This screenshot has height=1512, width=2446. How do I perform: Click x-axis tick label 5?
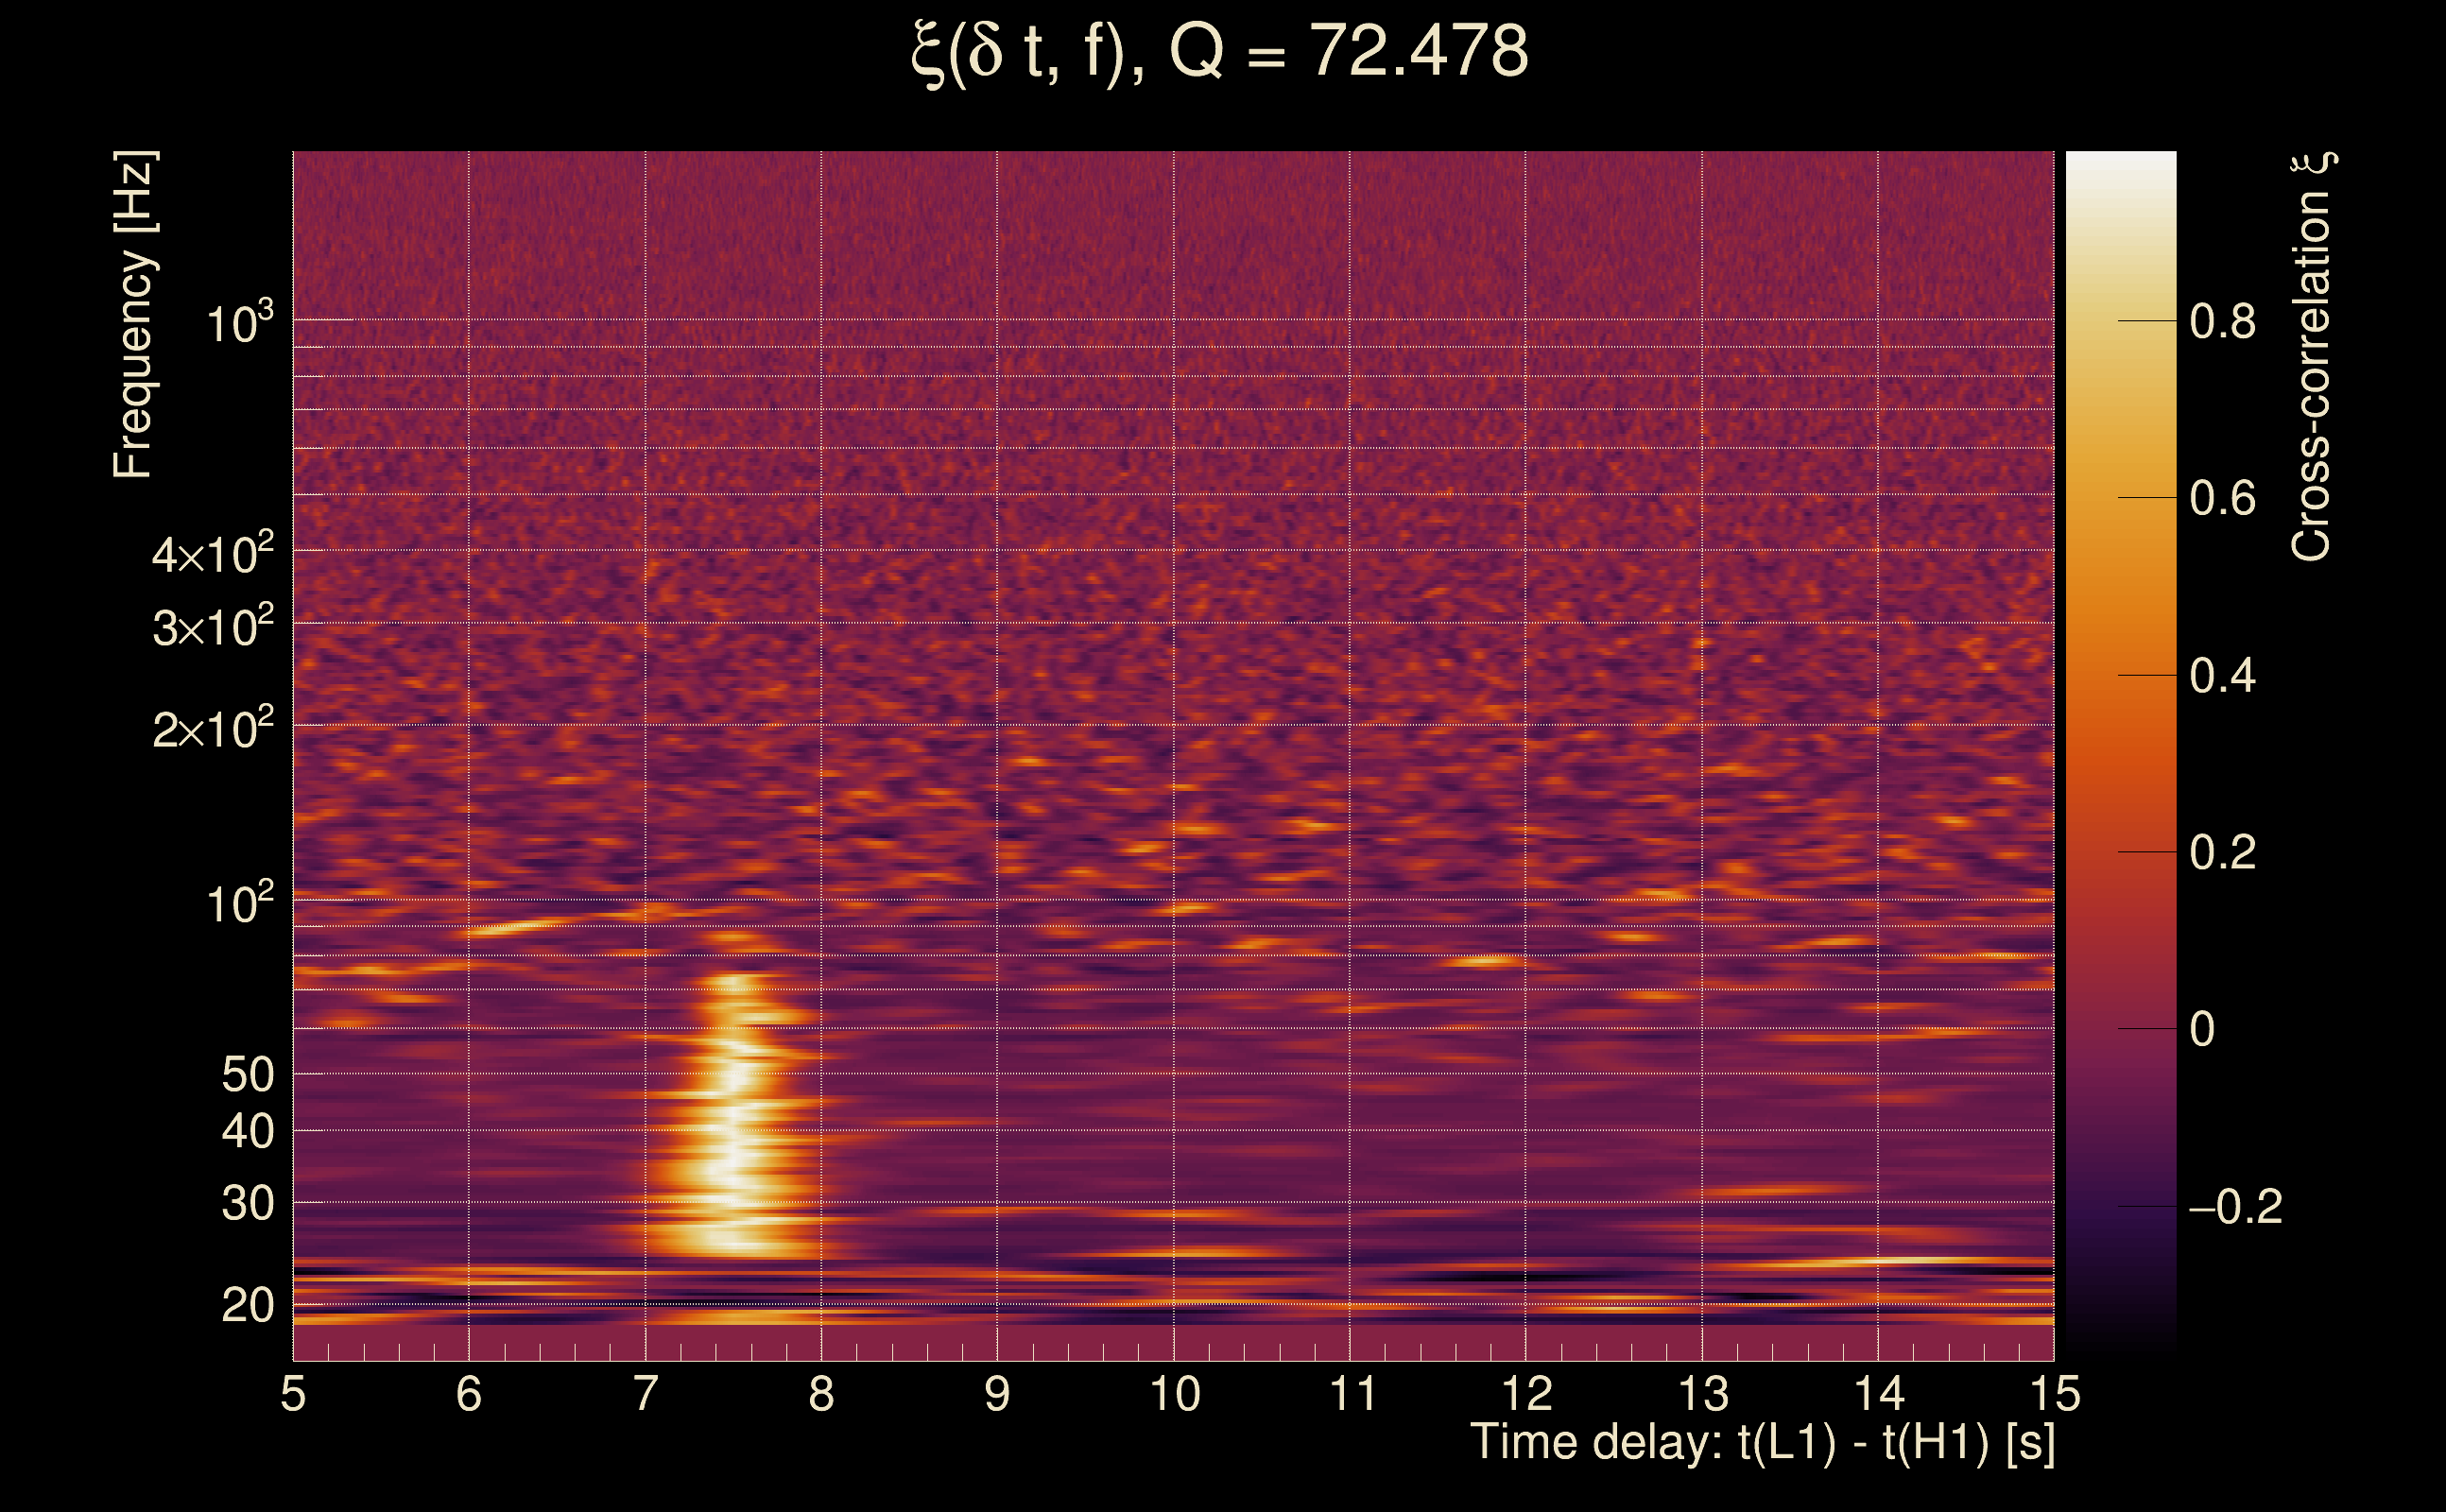pos(293,1393)
